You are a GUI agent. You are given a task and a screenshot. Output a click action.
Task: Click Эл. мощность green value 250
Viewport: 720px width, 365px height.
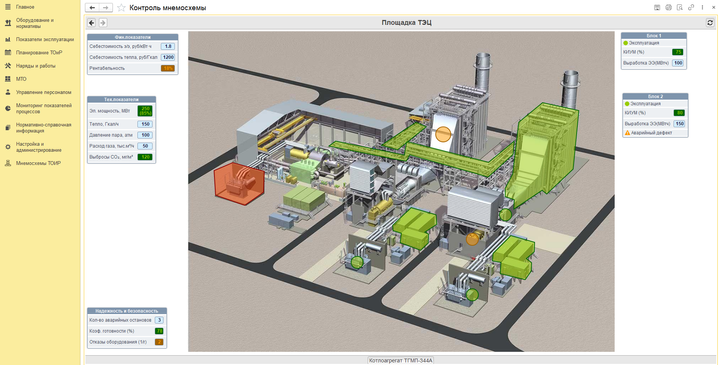(x=145, y=111)
